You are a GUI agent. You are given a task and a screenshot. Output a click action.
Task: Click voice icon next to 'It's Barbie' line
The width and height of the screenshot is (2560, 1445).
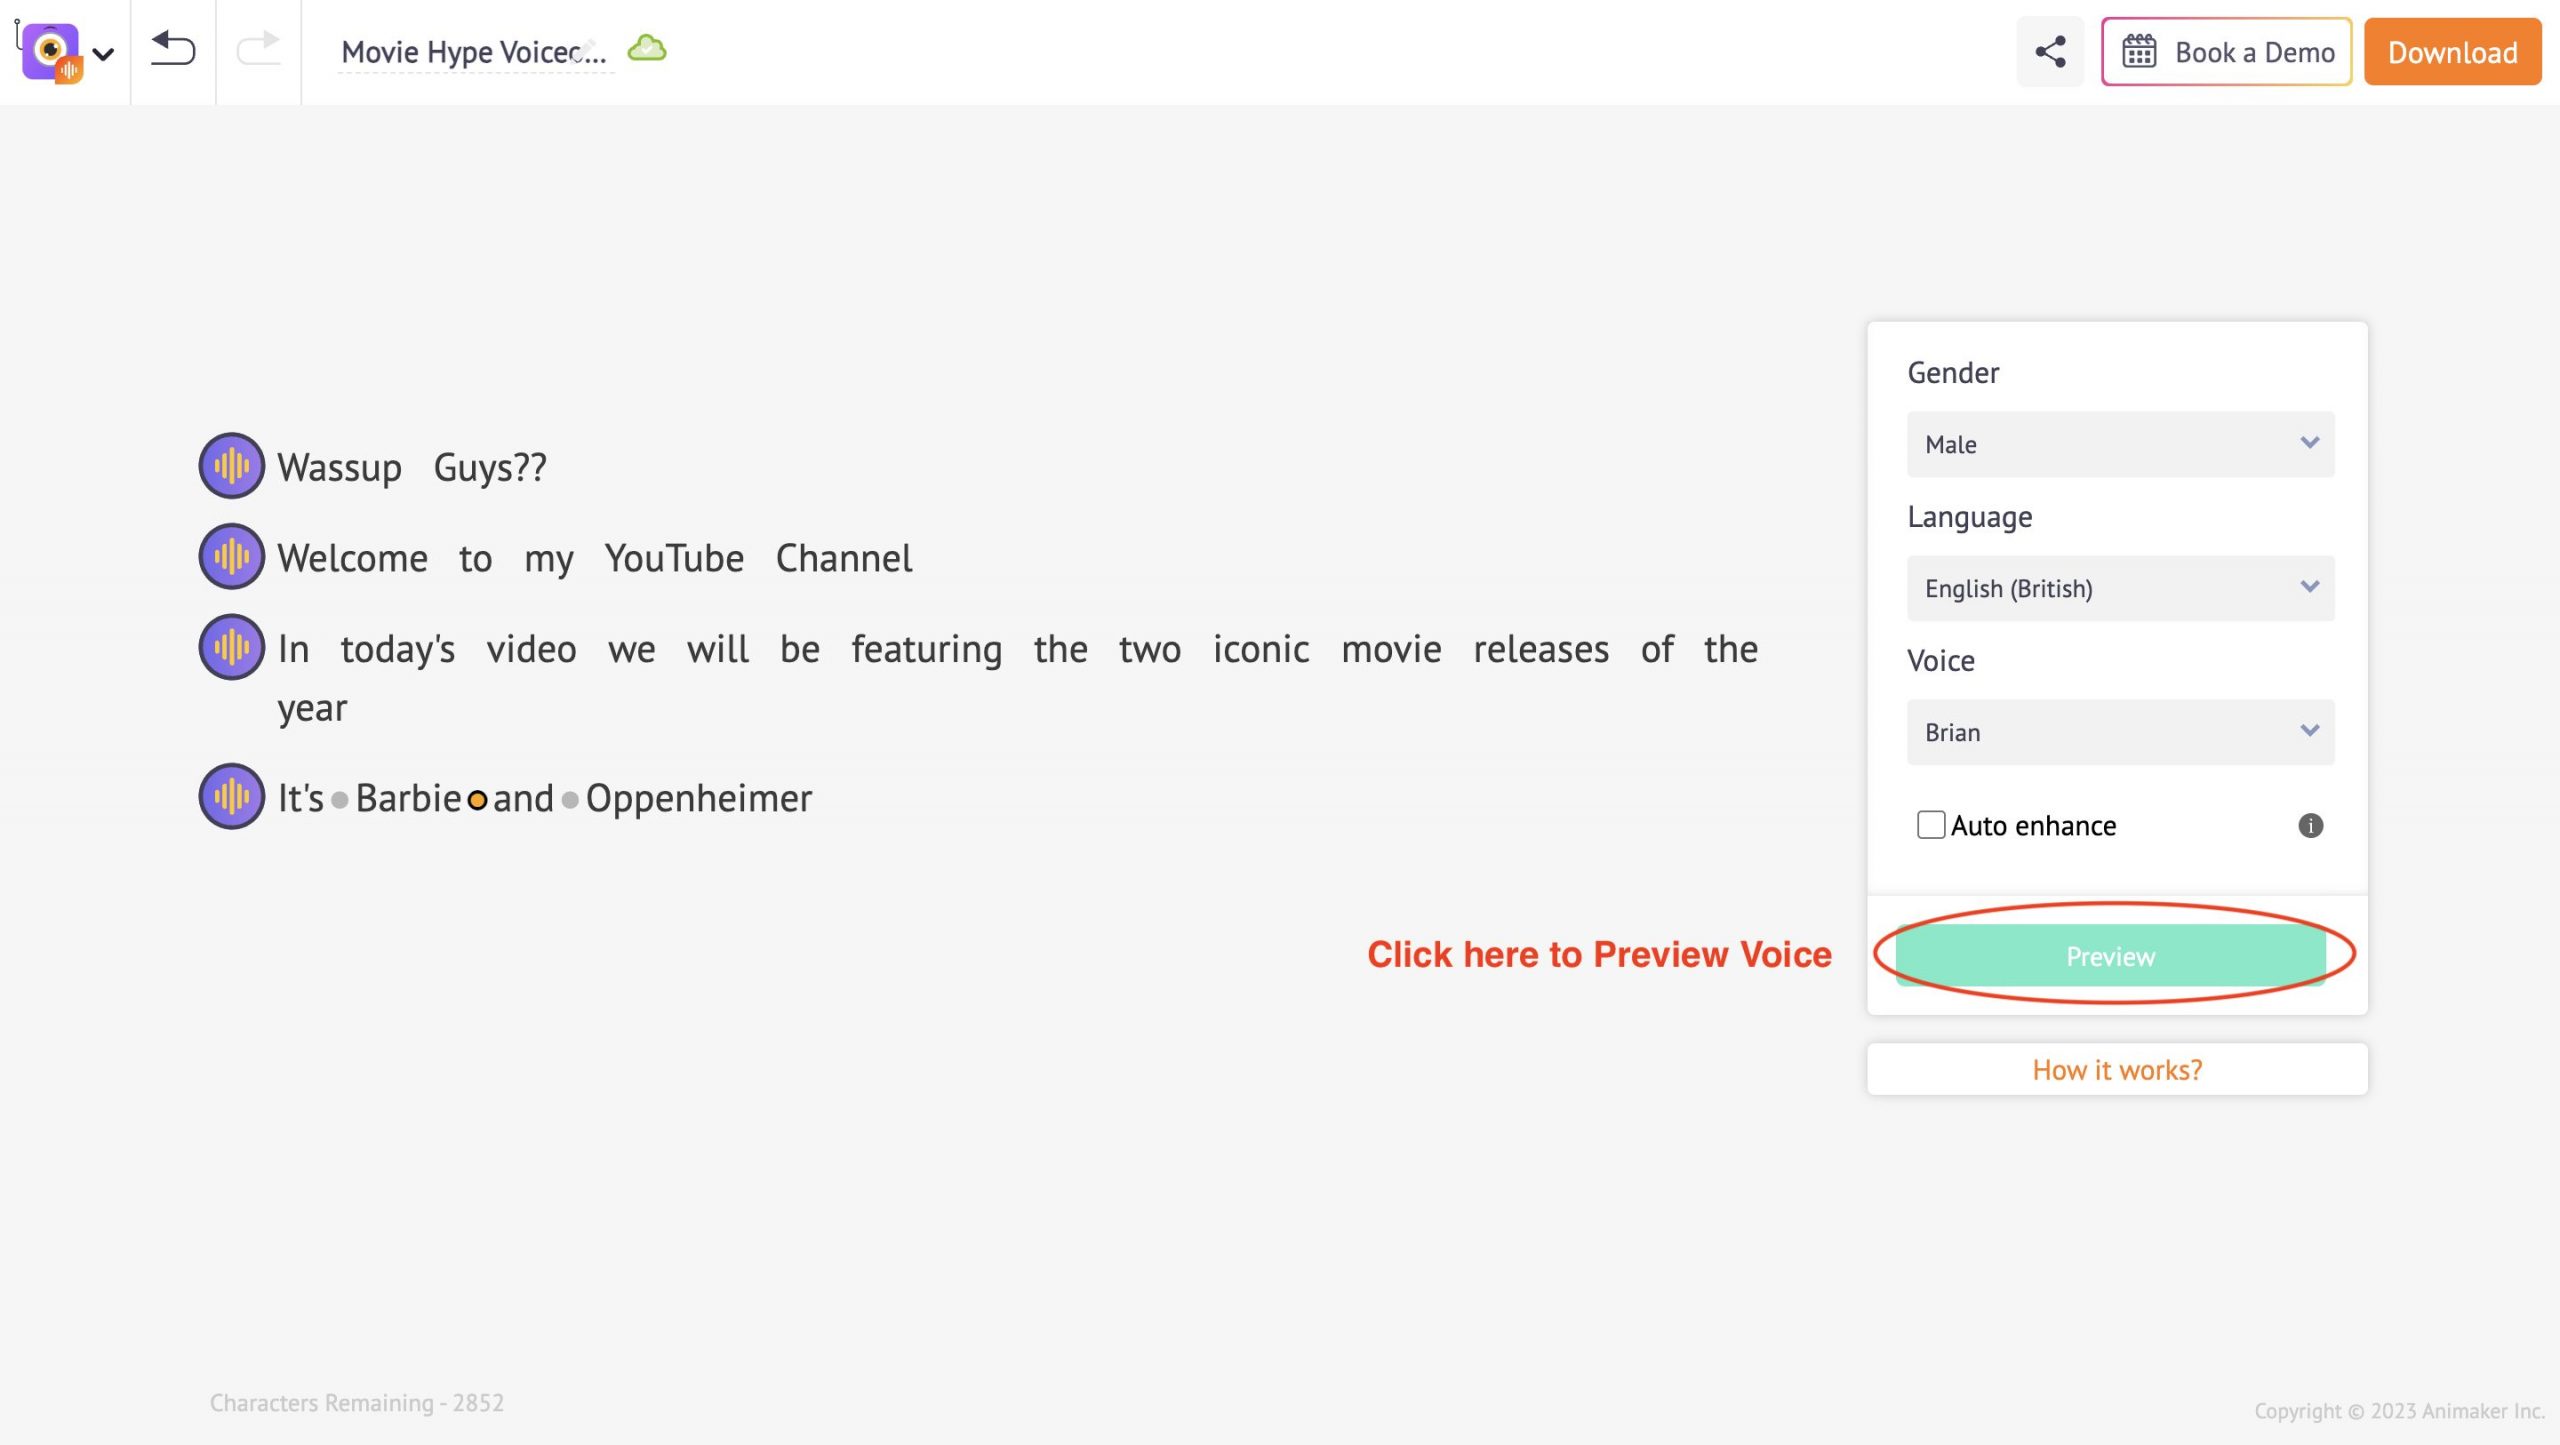(231, 797)
